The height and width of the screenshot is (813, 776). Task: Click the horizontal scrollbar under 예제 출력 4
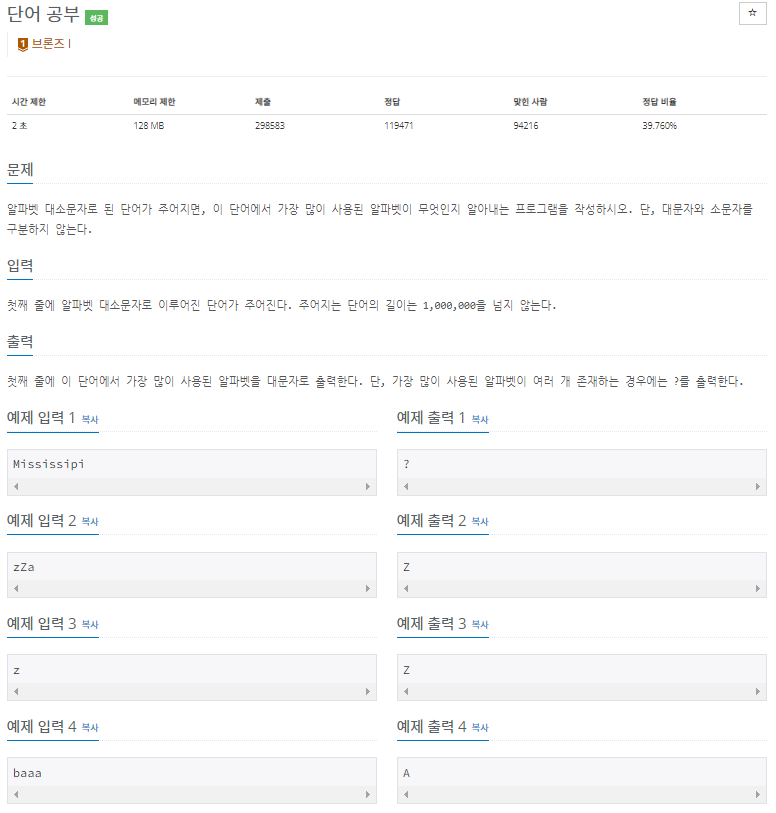(580, 794)
